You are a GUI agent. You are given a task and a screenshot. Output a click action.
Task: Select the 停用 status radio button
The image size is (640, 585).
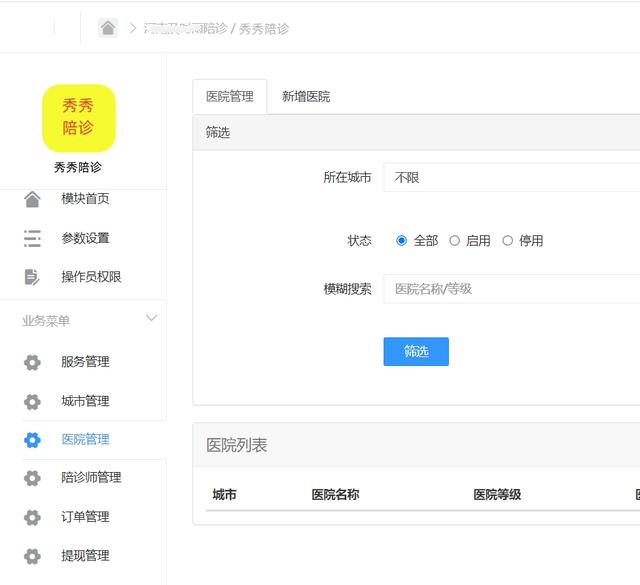508,241
